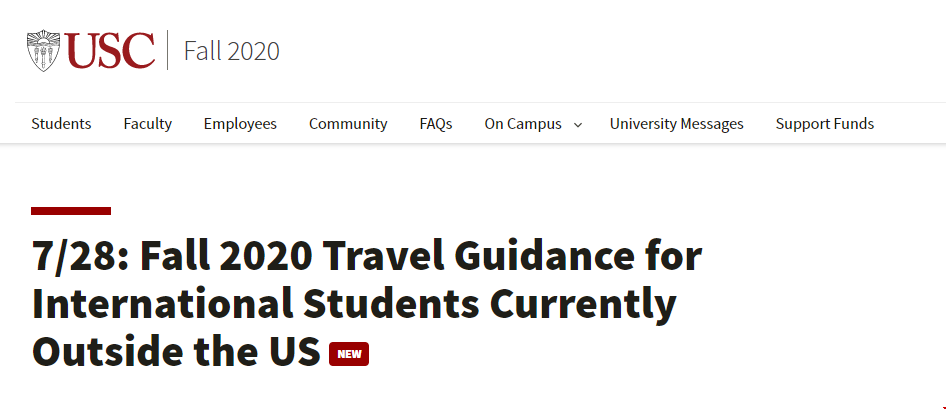This screenshot has width=946, height=409.
Task: Open University Messages from navigation
Action: (x=676, y=124)
